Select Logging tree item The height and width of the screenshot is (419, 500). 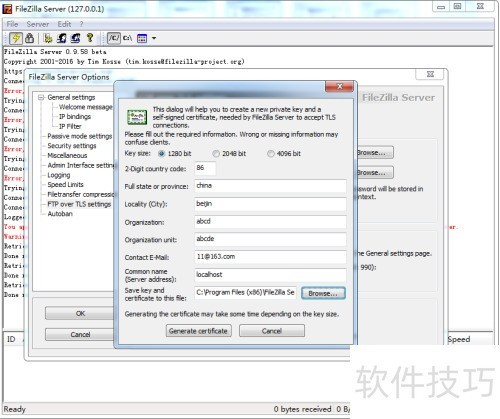pyautogui.click(x=59, y=175)
